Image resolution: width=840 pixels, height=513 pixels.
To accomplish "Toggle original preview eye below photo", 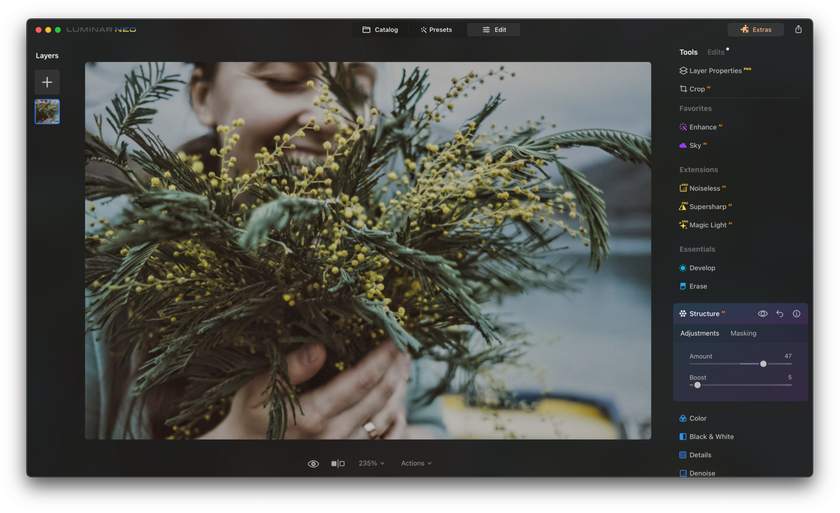I will 313,464.
